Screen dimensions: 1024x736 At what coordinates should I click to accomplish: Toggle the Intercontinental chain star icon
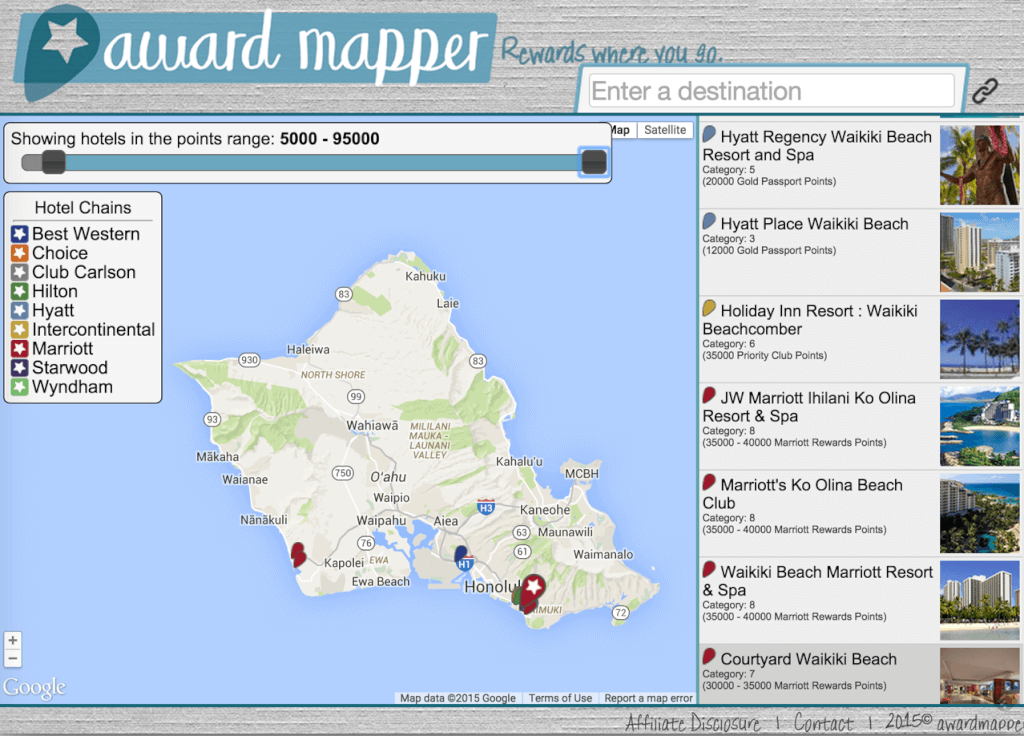coord(20,329)
